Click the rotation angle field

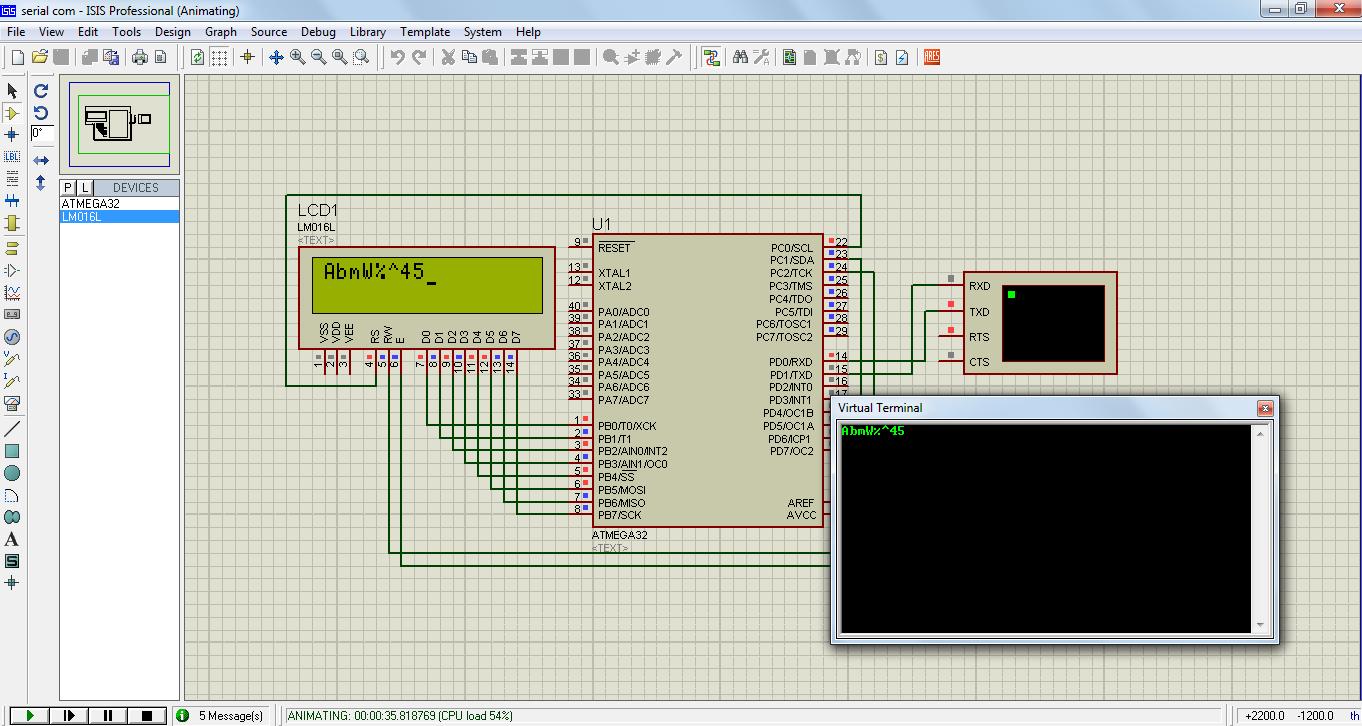(x=41, y=133)
